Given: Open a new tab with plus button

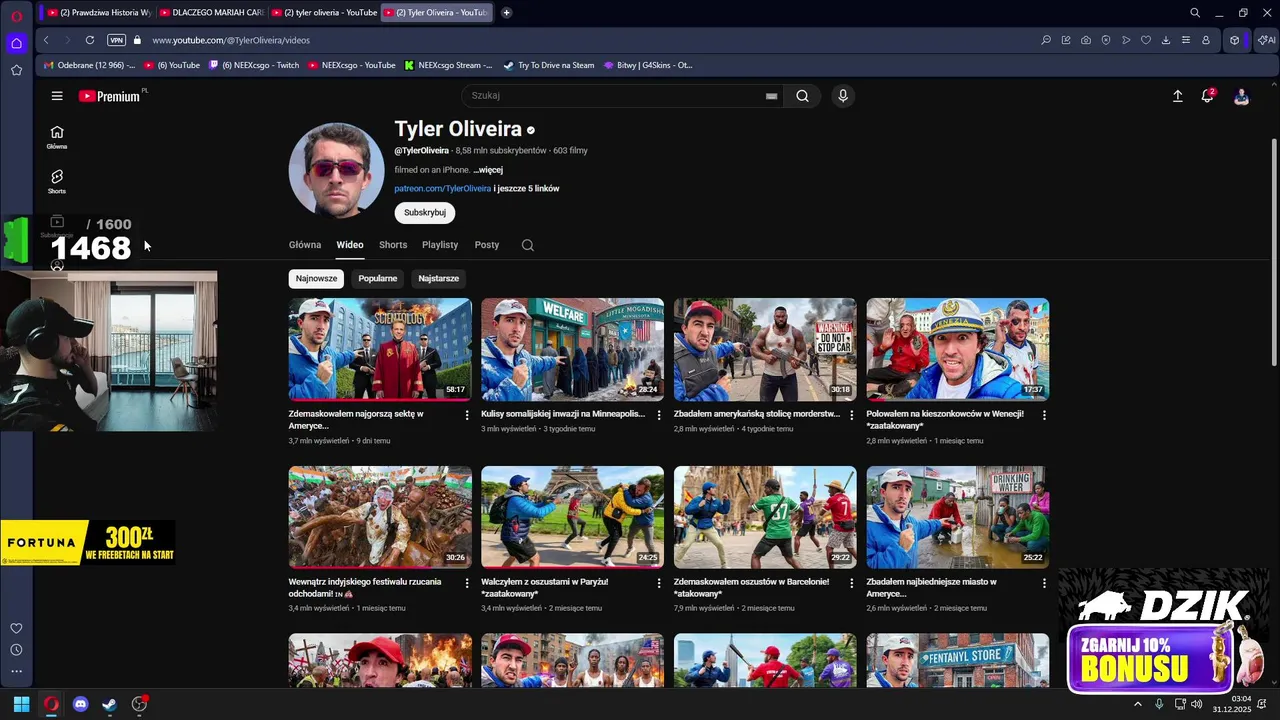Looking at the screenshot, I should (507, 13).
